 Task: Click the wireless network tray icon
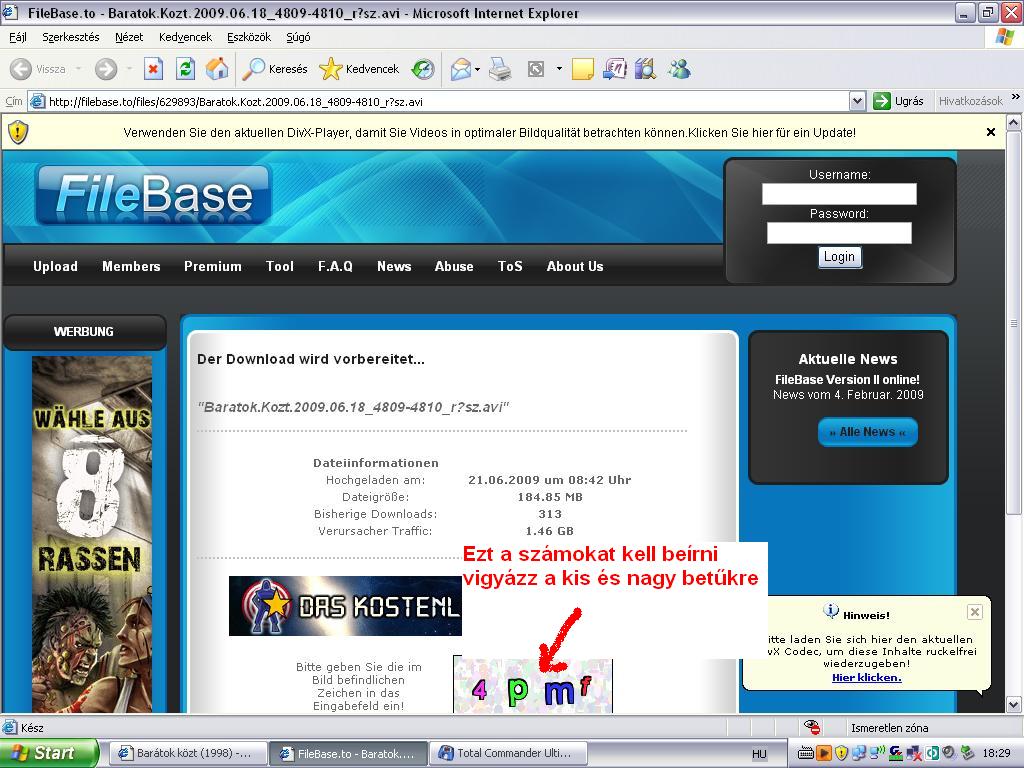[x=876, y=753]
